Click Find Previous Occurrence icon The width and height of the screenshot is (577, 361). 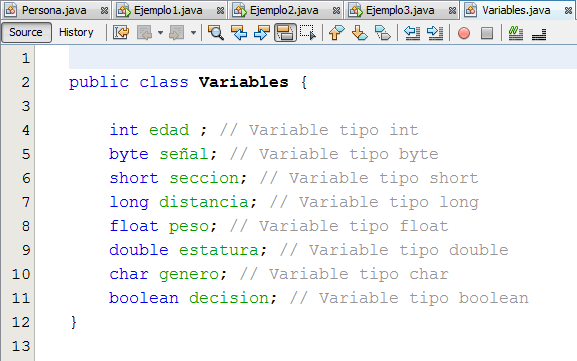click(239, 33)
